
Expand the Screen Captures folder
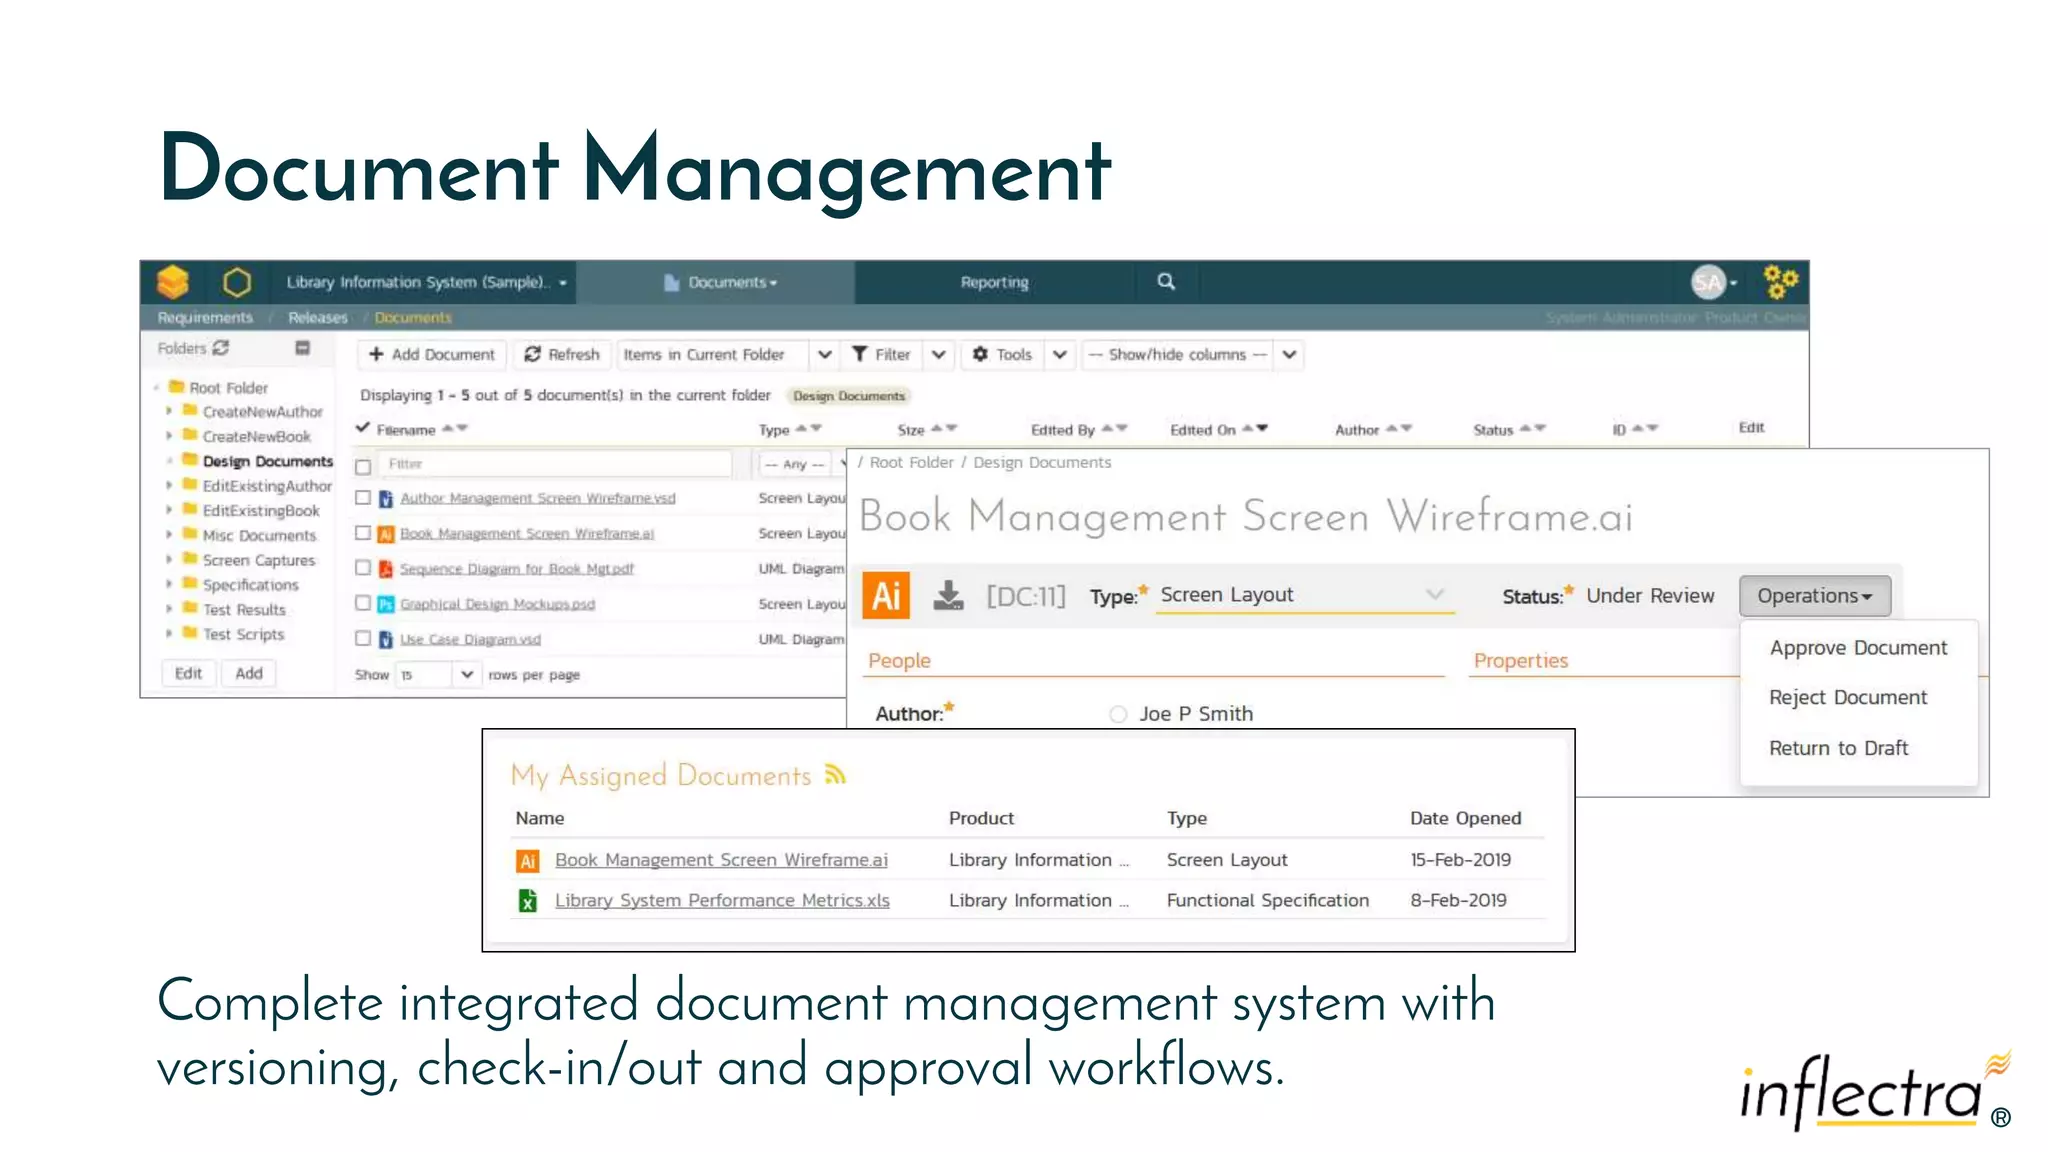168,560
